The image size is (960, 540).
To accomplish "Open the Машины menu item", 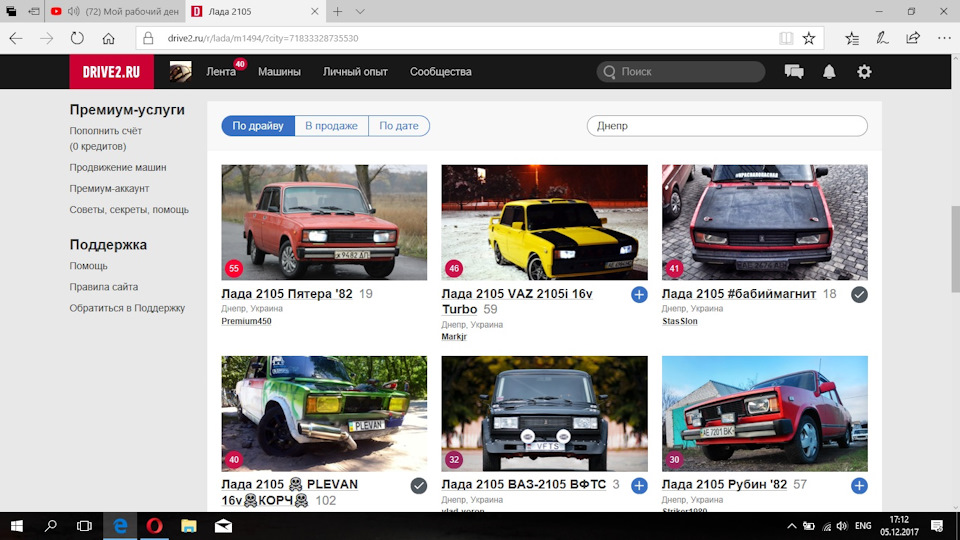I will (x=279, y=72).
